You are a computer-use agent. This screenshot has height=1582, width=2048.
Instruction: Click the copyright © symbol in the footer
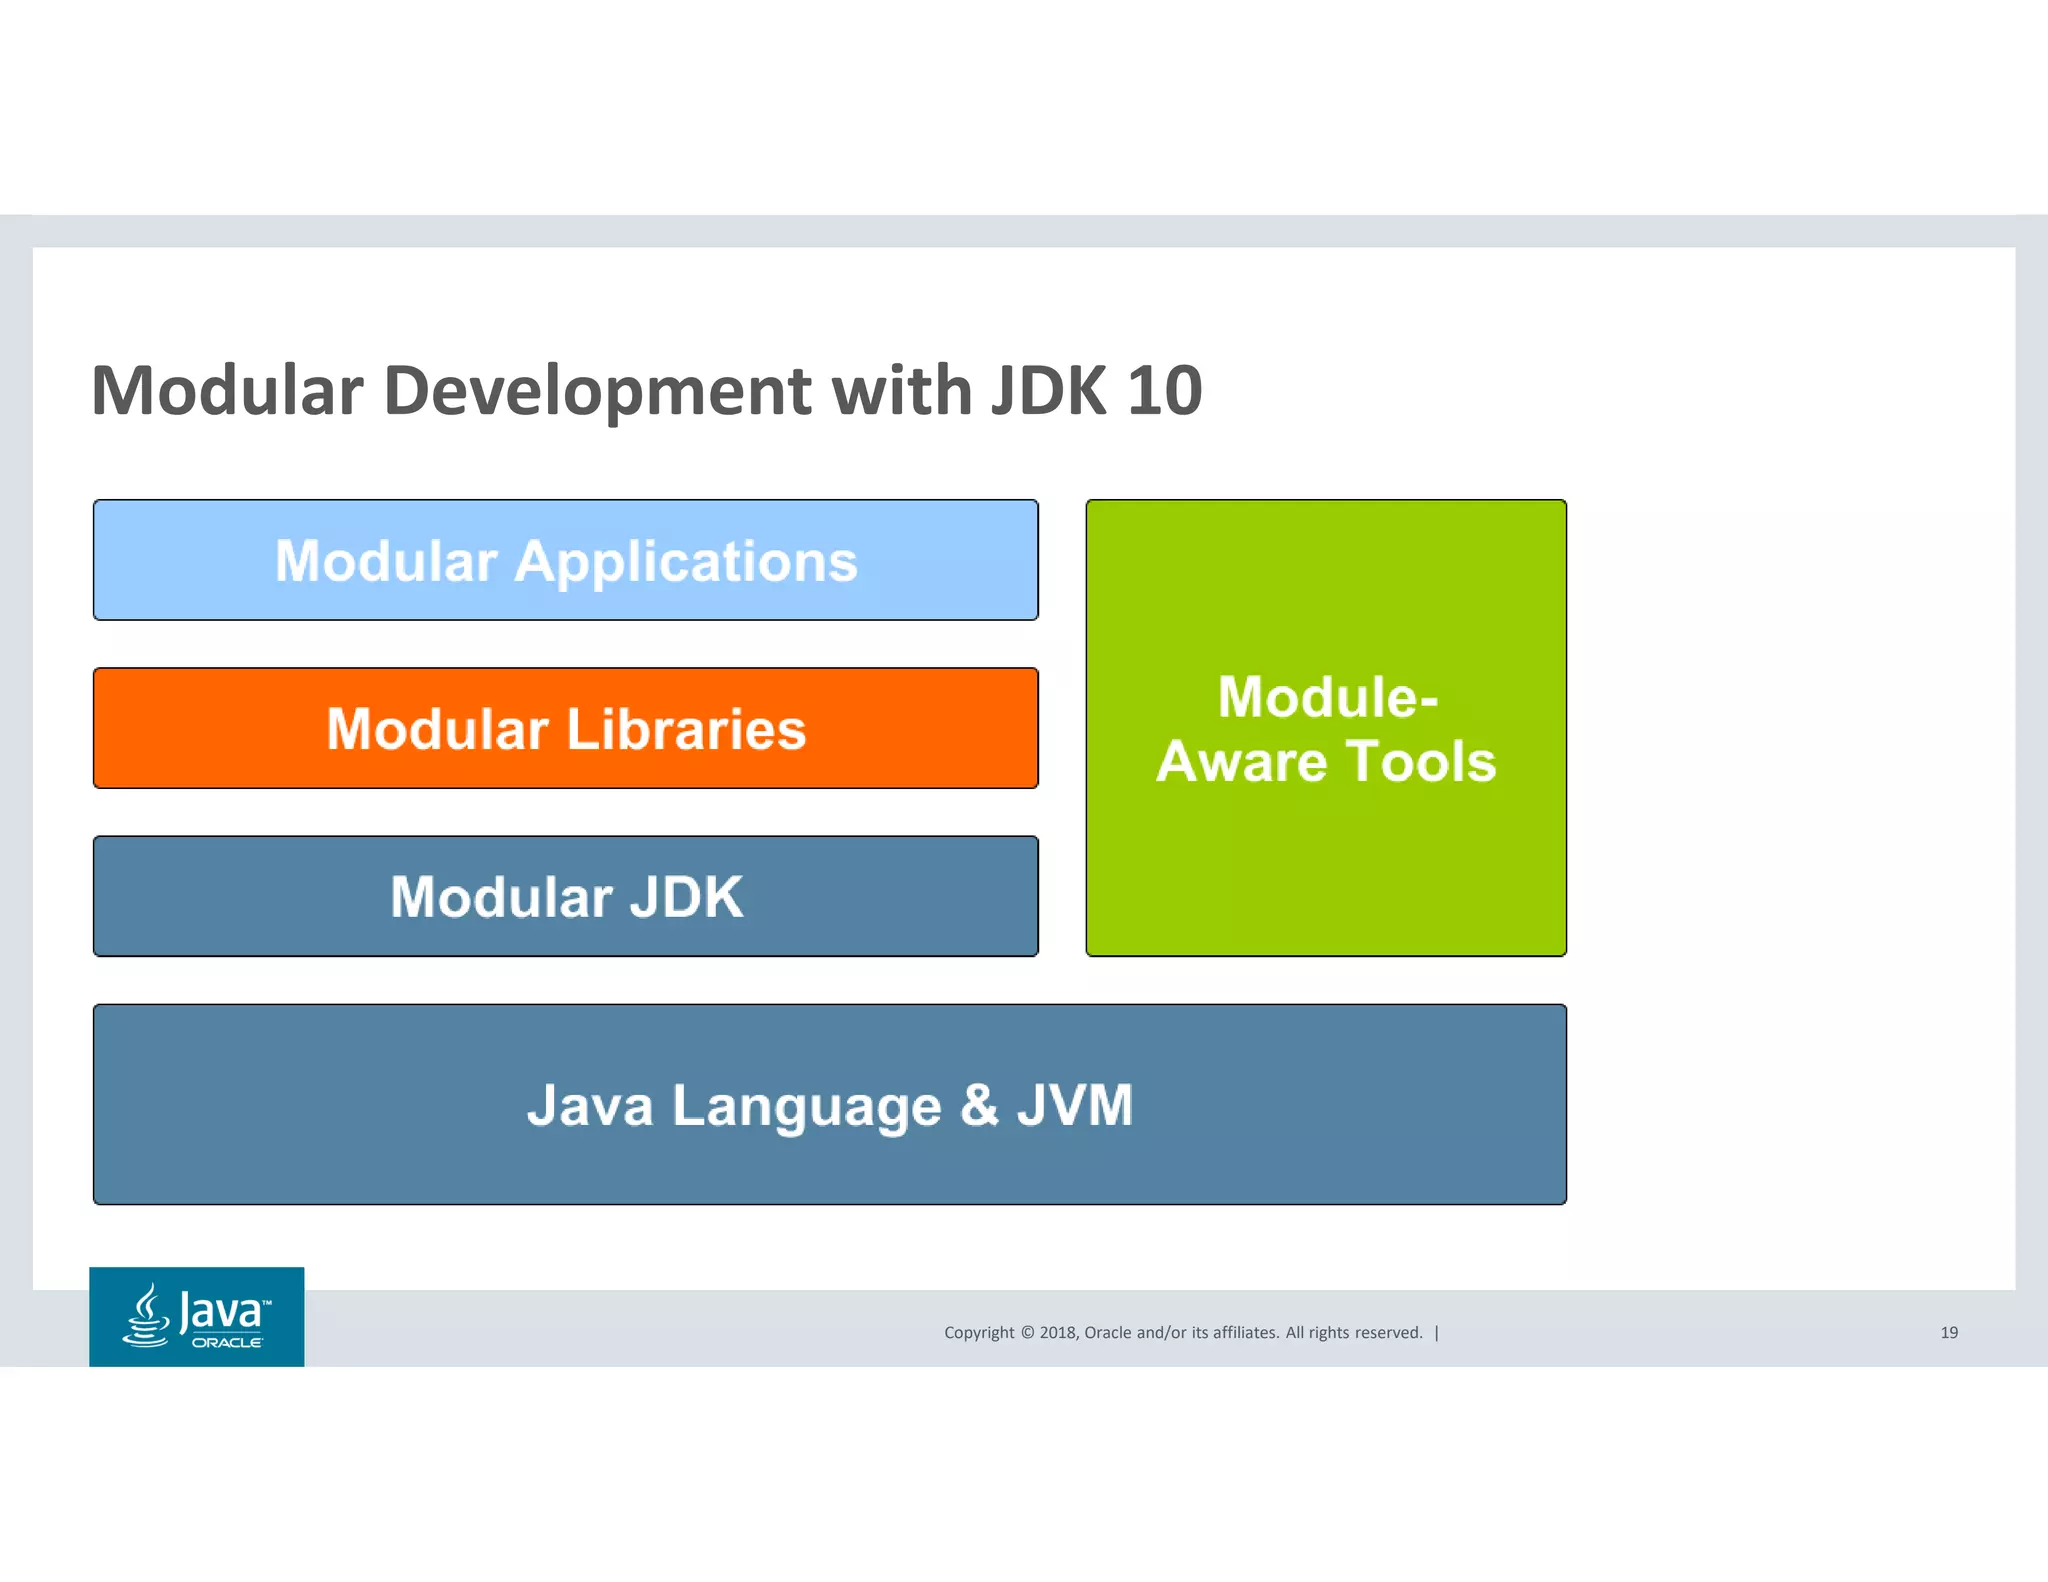tap(1026, 1333)
